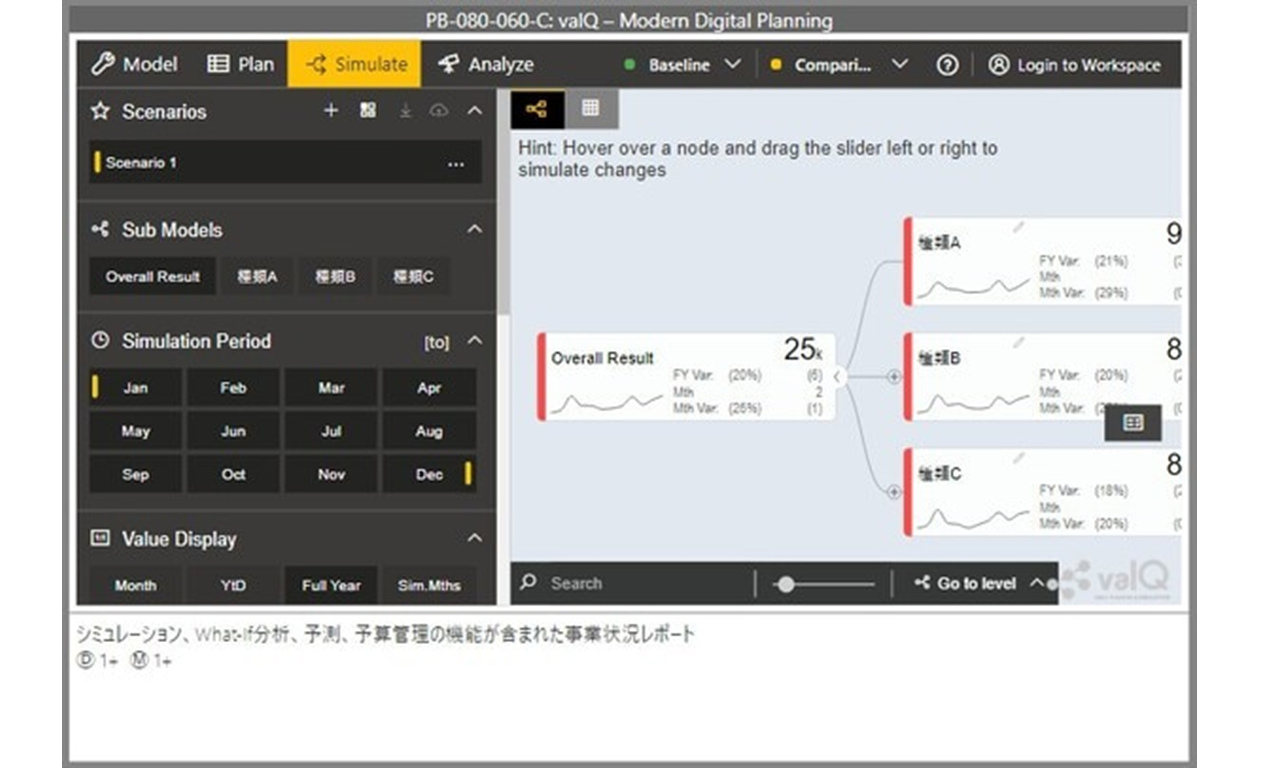Set Value Display to Sim.Mths
The image size is (1280, 768).
(429, 585)
